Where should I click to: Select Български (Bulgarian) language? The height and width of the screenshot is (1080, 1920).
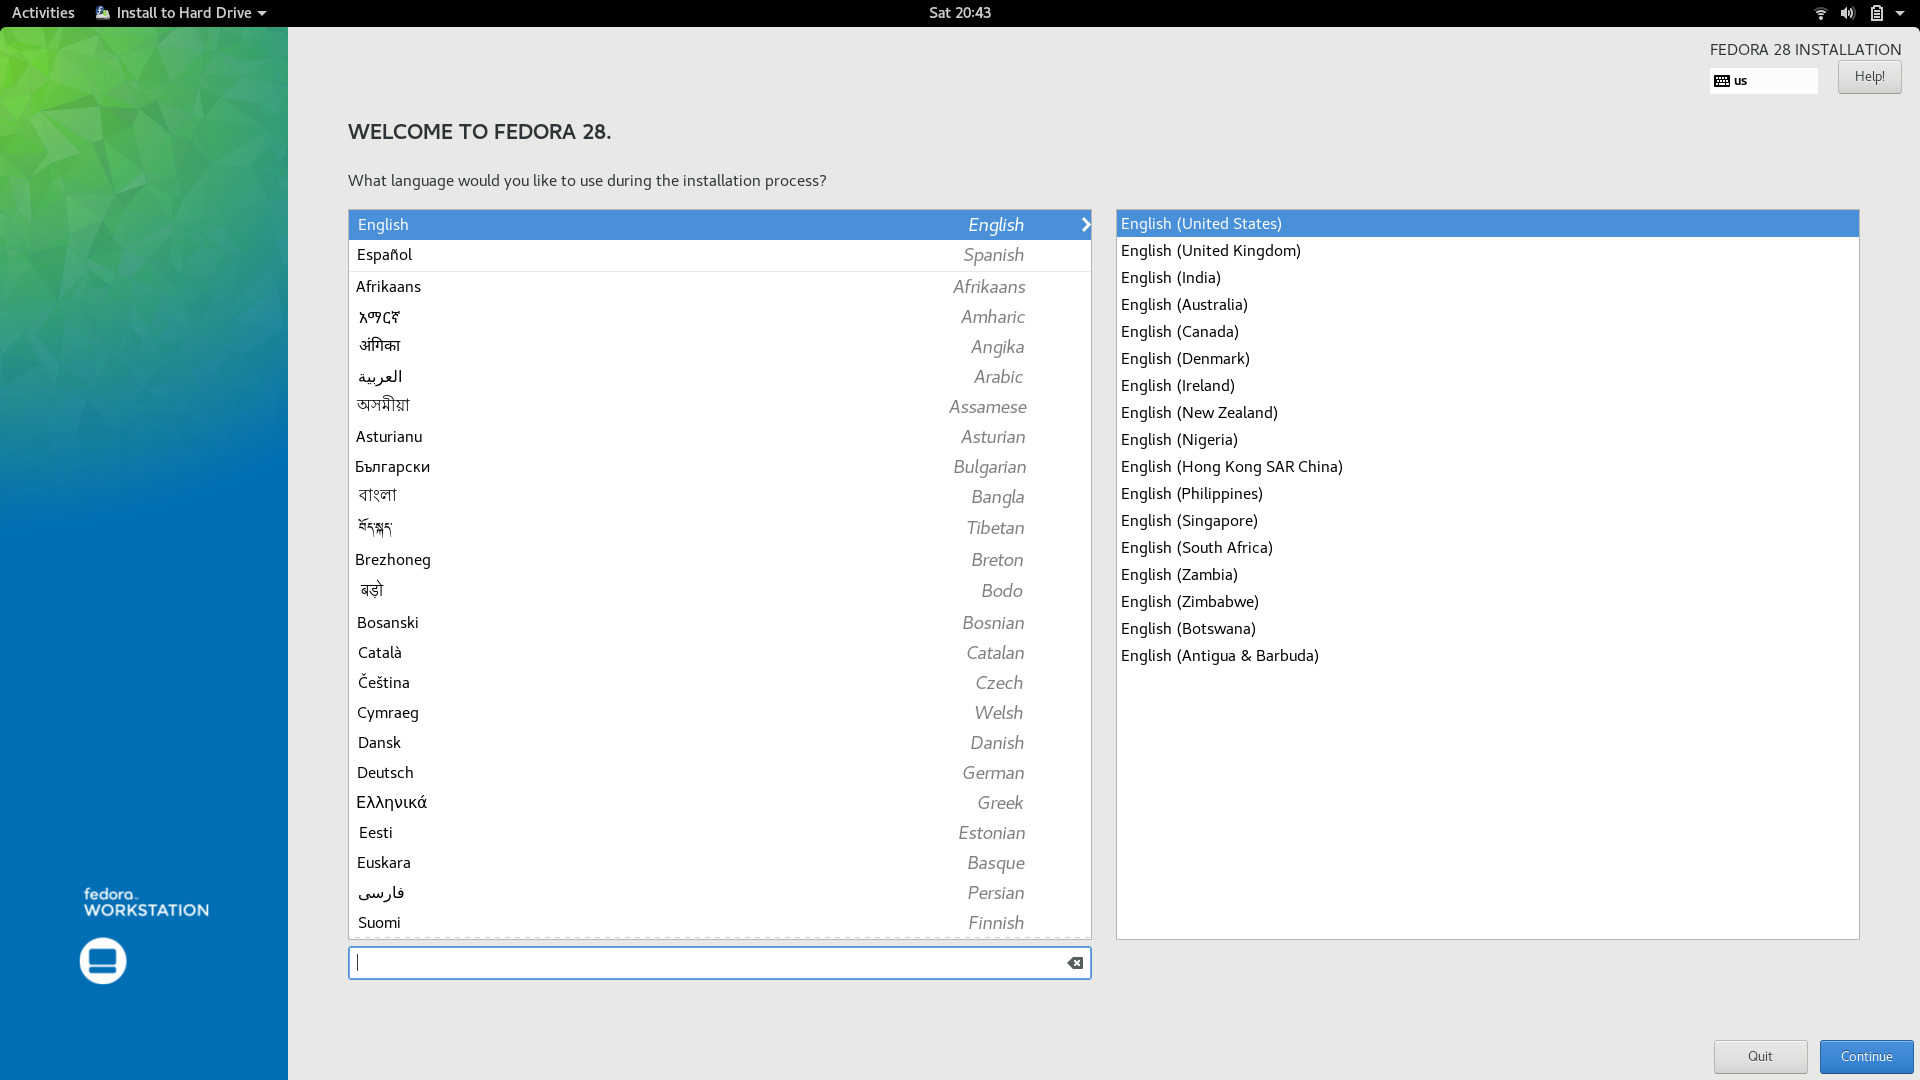pyautogui.click(x=719, y=467)
